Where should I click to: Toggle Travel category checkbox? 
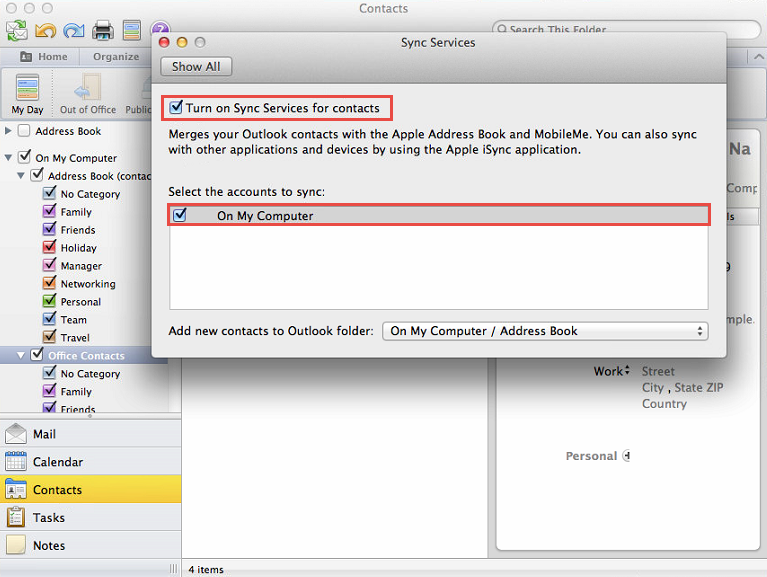[x=49, y=336]
